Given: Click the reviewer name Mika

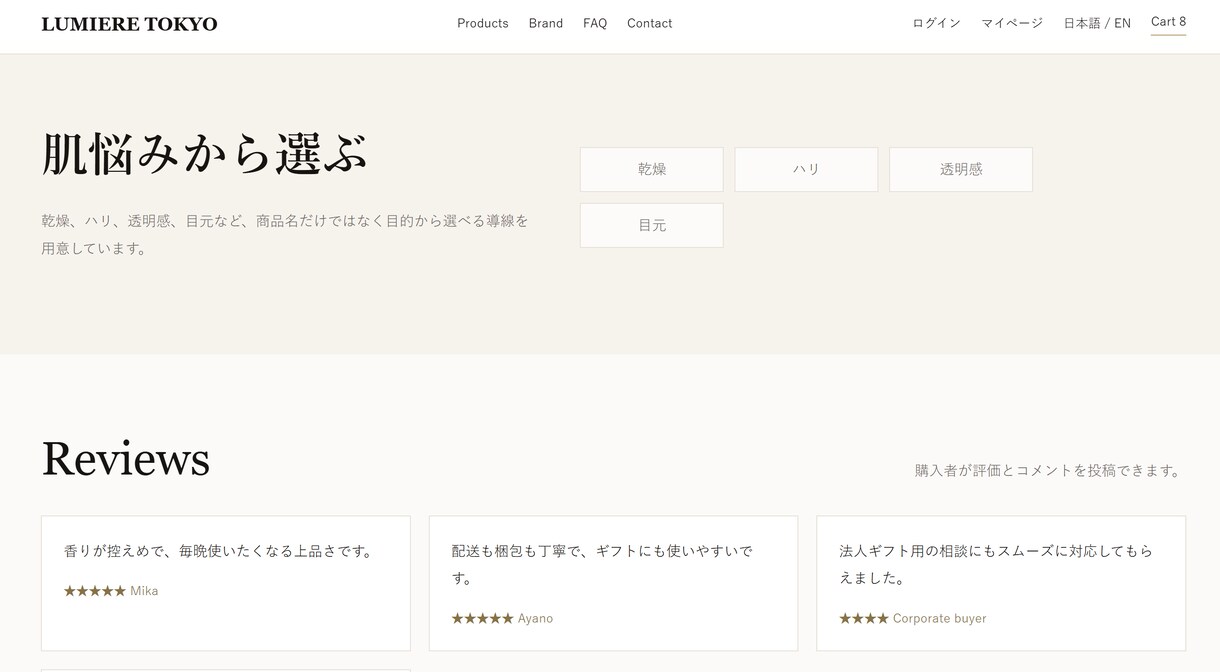Looking at the screenshot, I should [x=144, y=591].
